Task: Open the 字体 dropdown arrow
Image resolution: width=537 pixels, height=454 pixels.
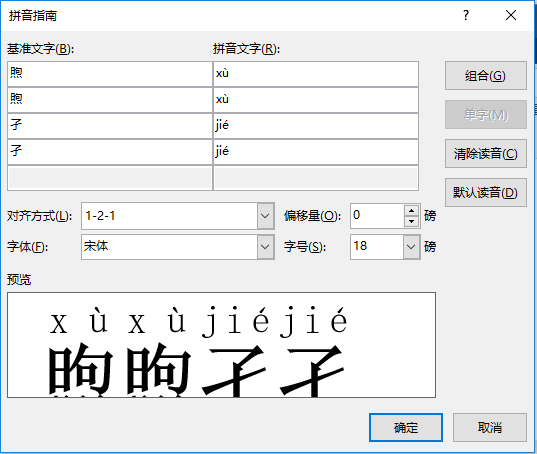Action: [265, 247]
